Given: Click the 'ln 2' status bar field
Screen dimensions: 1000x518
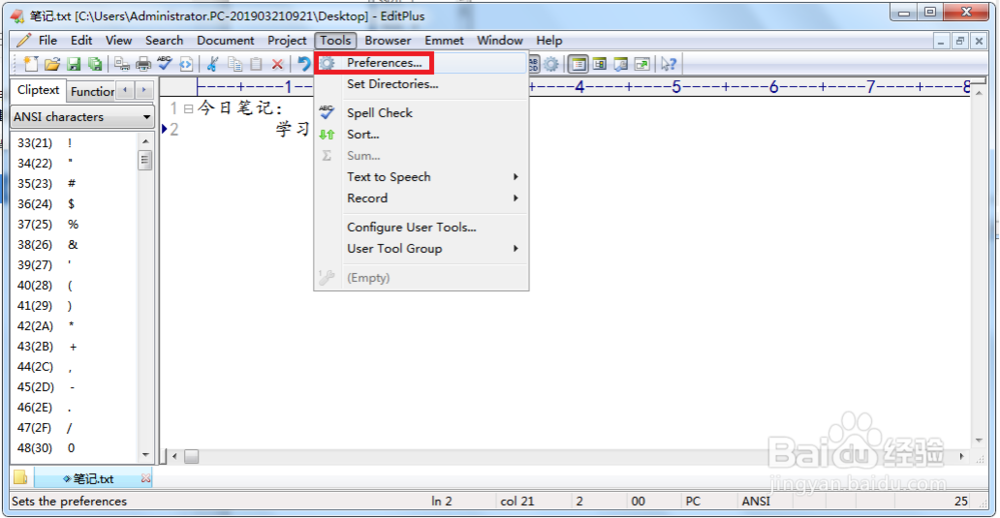Looking at the screenshot, I should click(x=441, y=501).
